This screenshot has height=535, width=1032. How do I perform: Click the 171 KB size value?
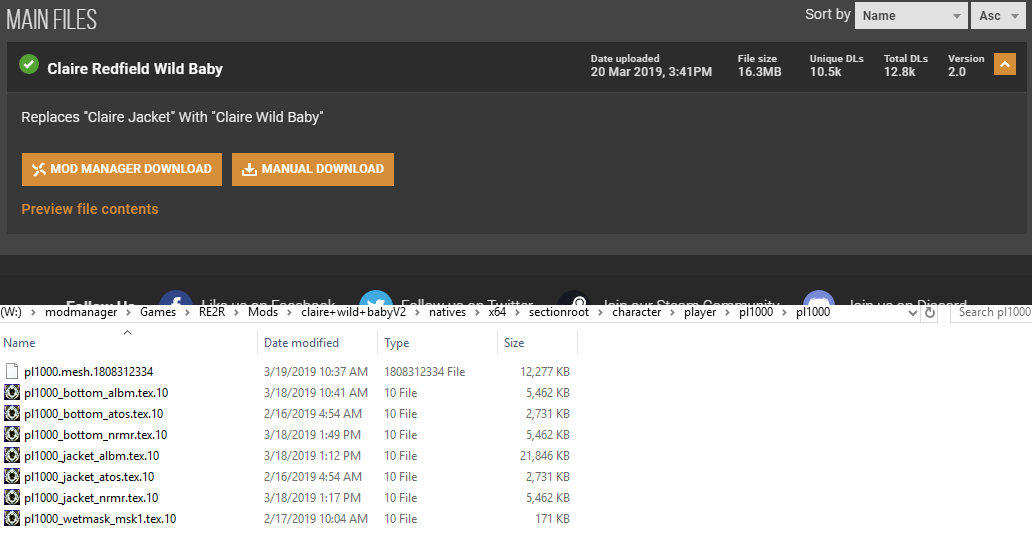[x=552, y=519]
